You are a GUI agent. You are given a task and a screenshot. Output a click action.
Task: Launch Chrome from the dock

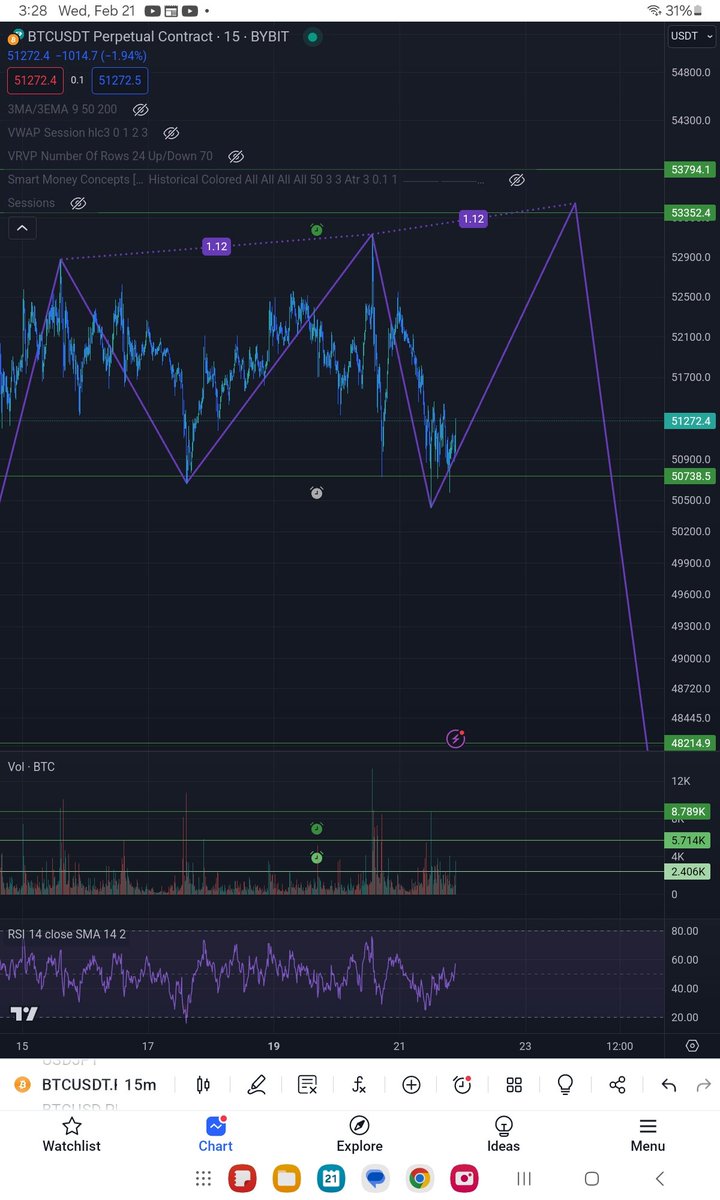(x=419, y=1178)
